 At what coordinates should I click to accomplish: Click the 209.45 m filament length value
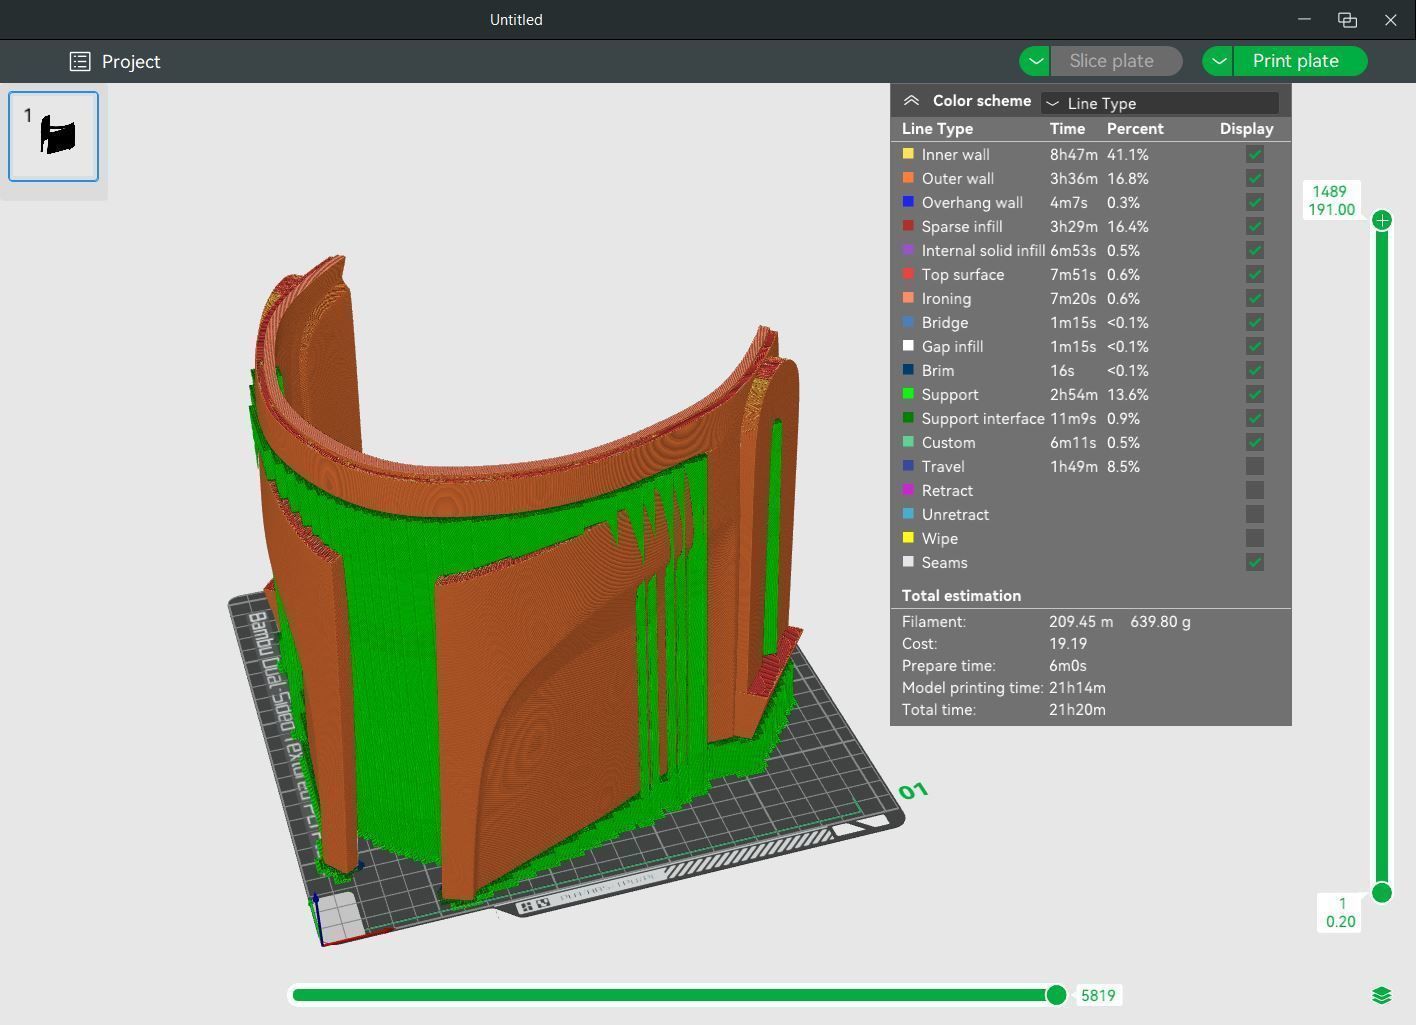point(1081,622)
